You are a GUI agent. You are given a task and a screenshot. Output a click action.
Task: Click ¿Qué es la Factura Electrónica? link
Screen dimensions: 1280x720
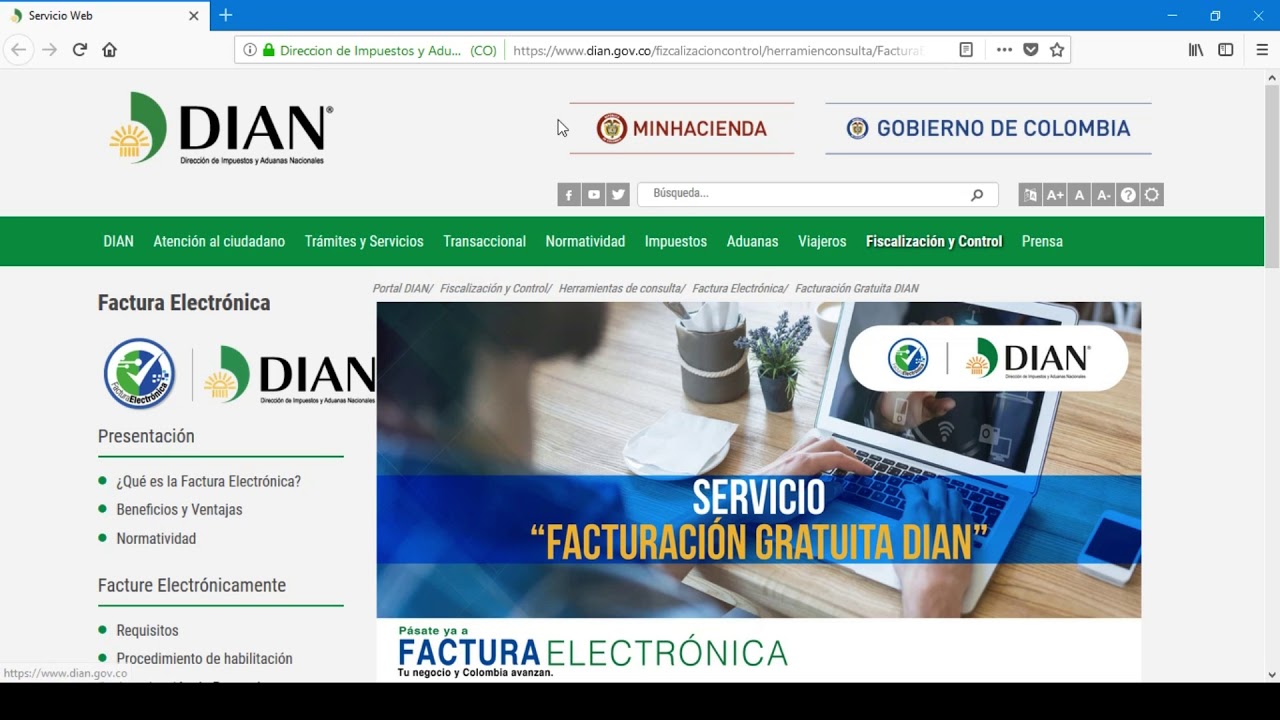click(x=208, y=481)
